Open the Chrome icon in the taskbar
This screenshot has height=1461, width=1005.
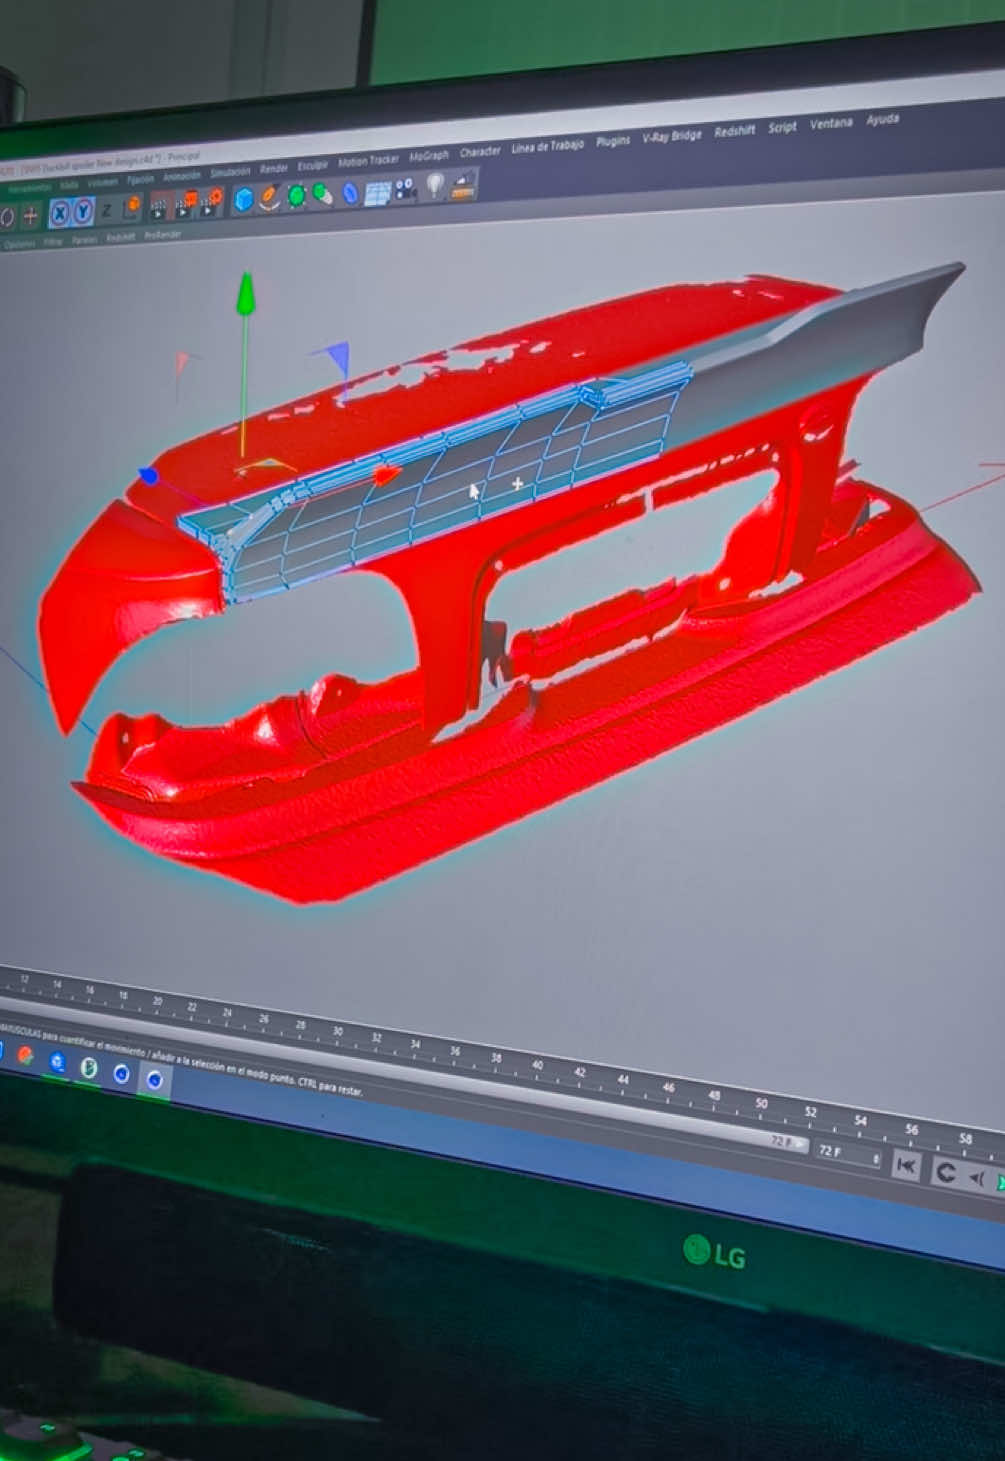25,1055
